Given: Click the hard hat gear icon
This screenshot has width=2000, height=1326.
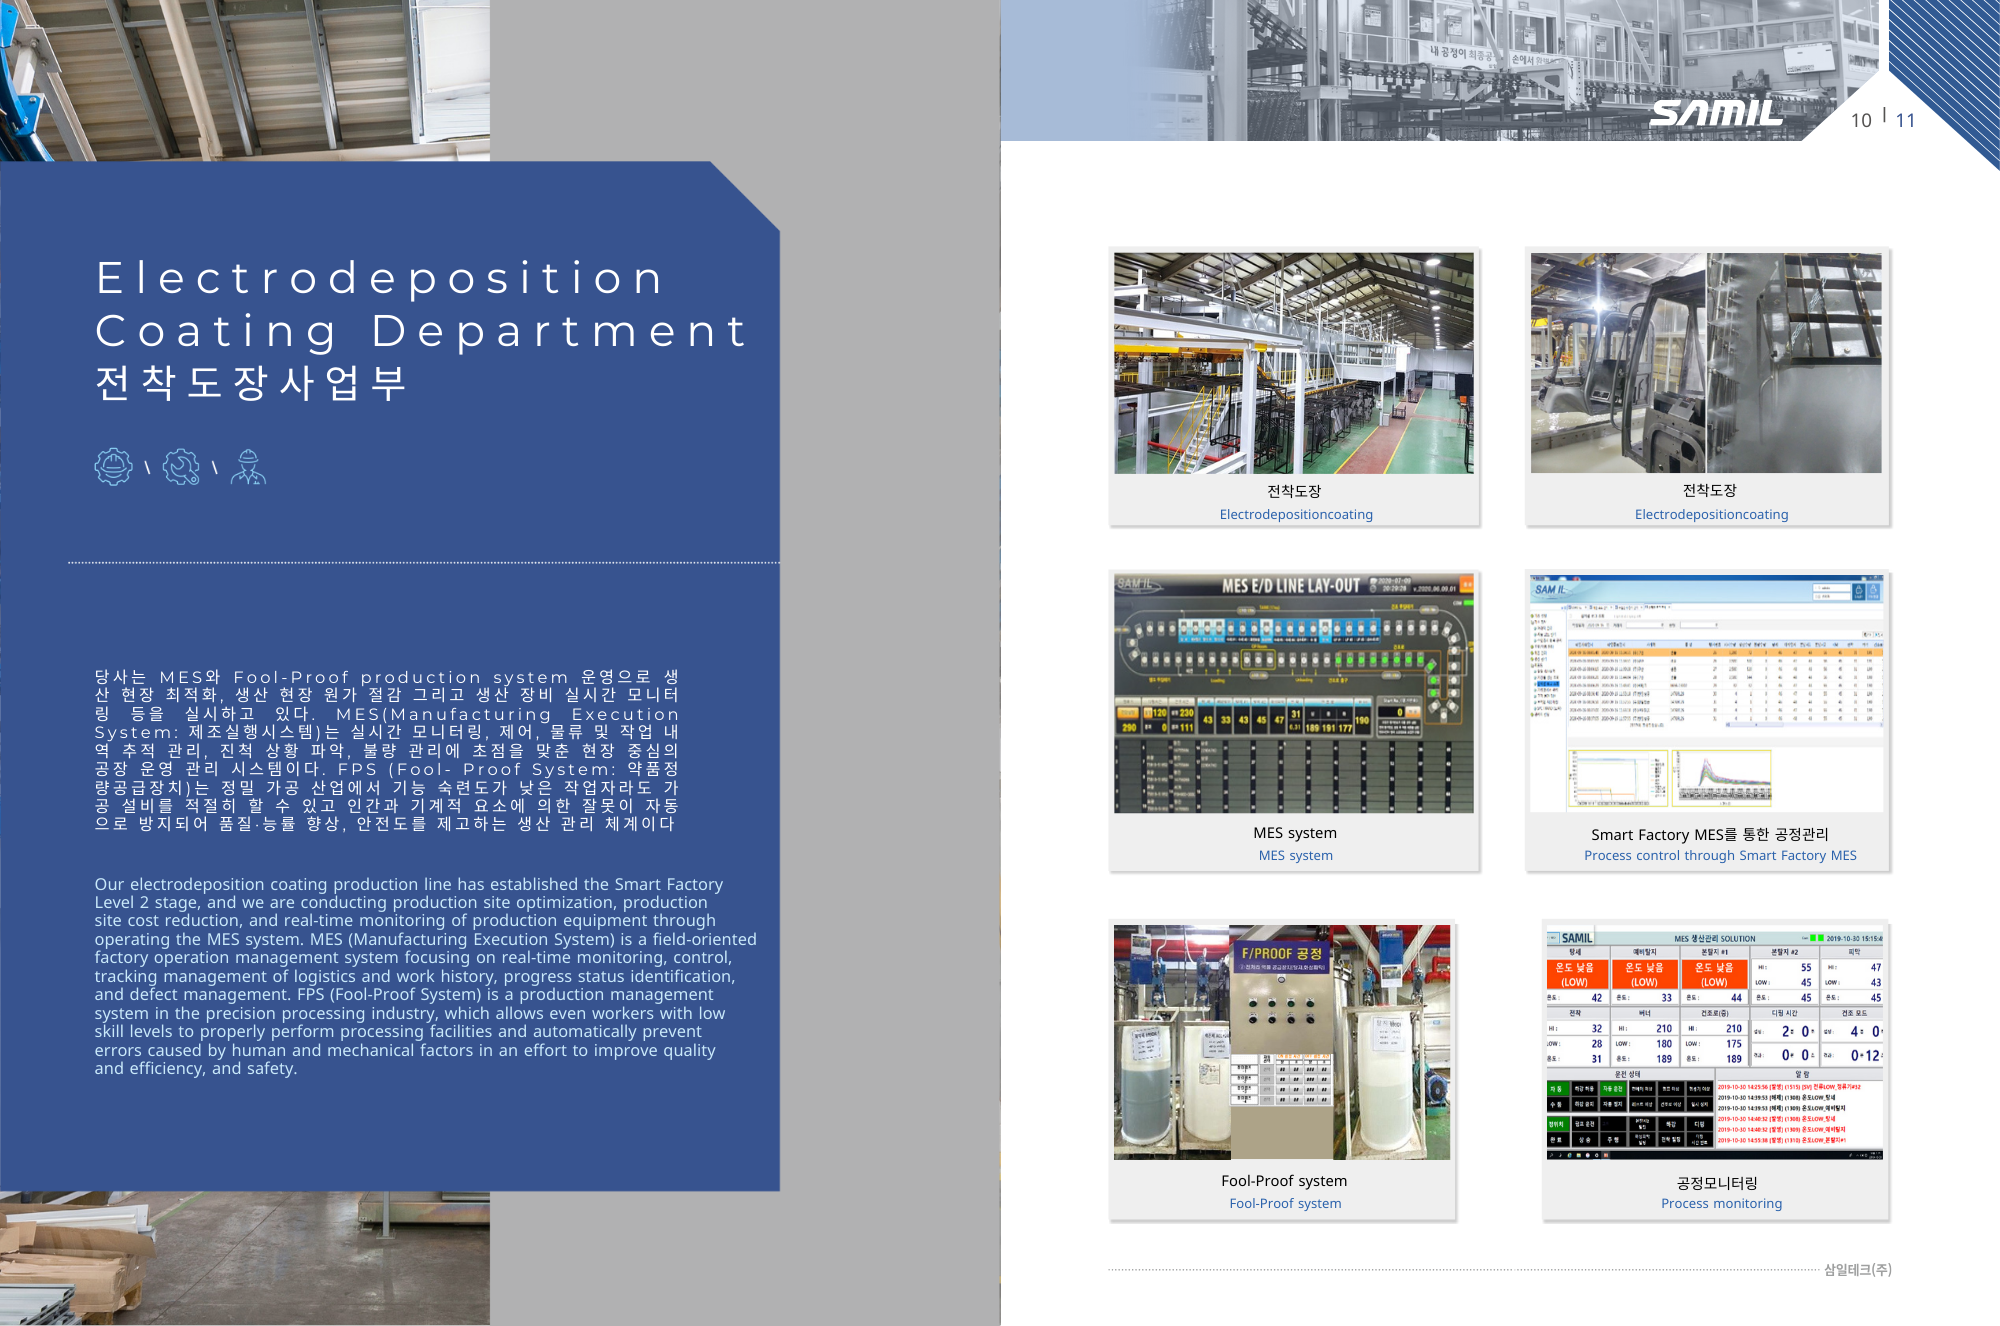Looking at the screenshot, I should [x=114, y=467].
